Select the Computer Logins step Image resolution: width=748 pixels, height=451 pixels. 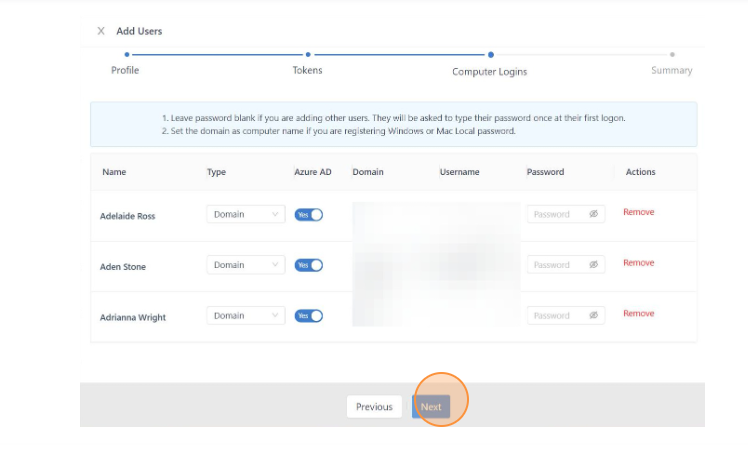pos(489,71)
